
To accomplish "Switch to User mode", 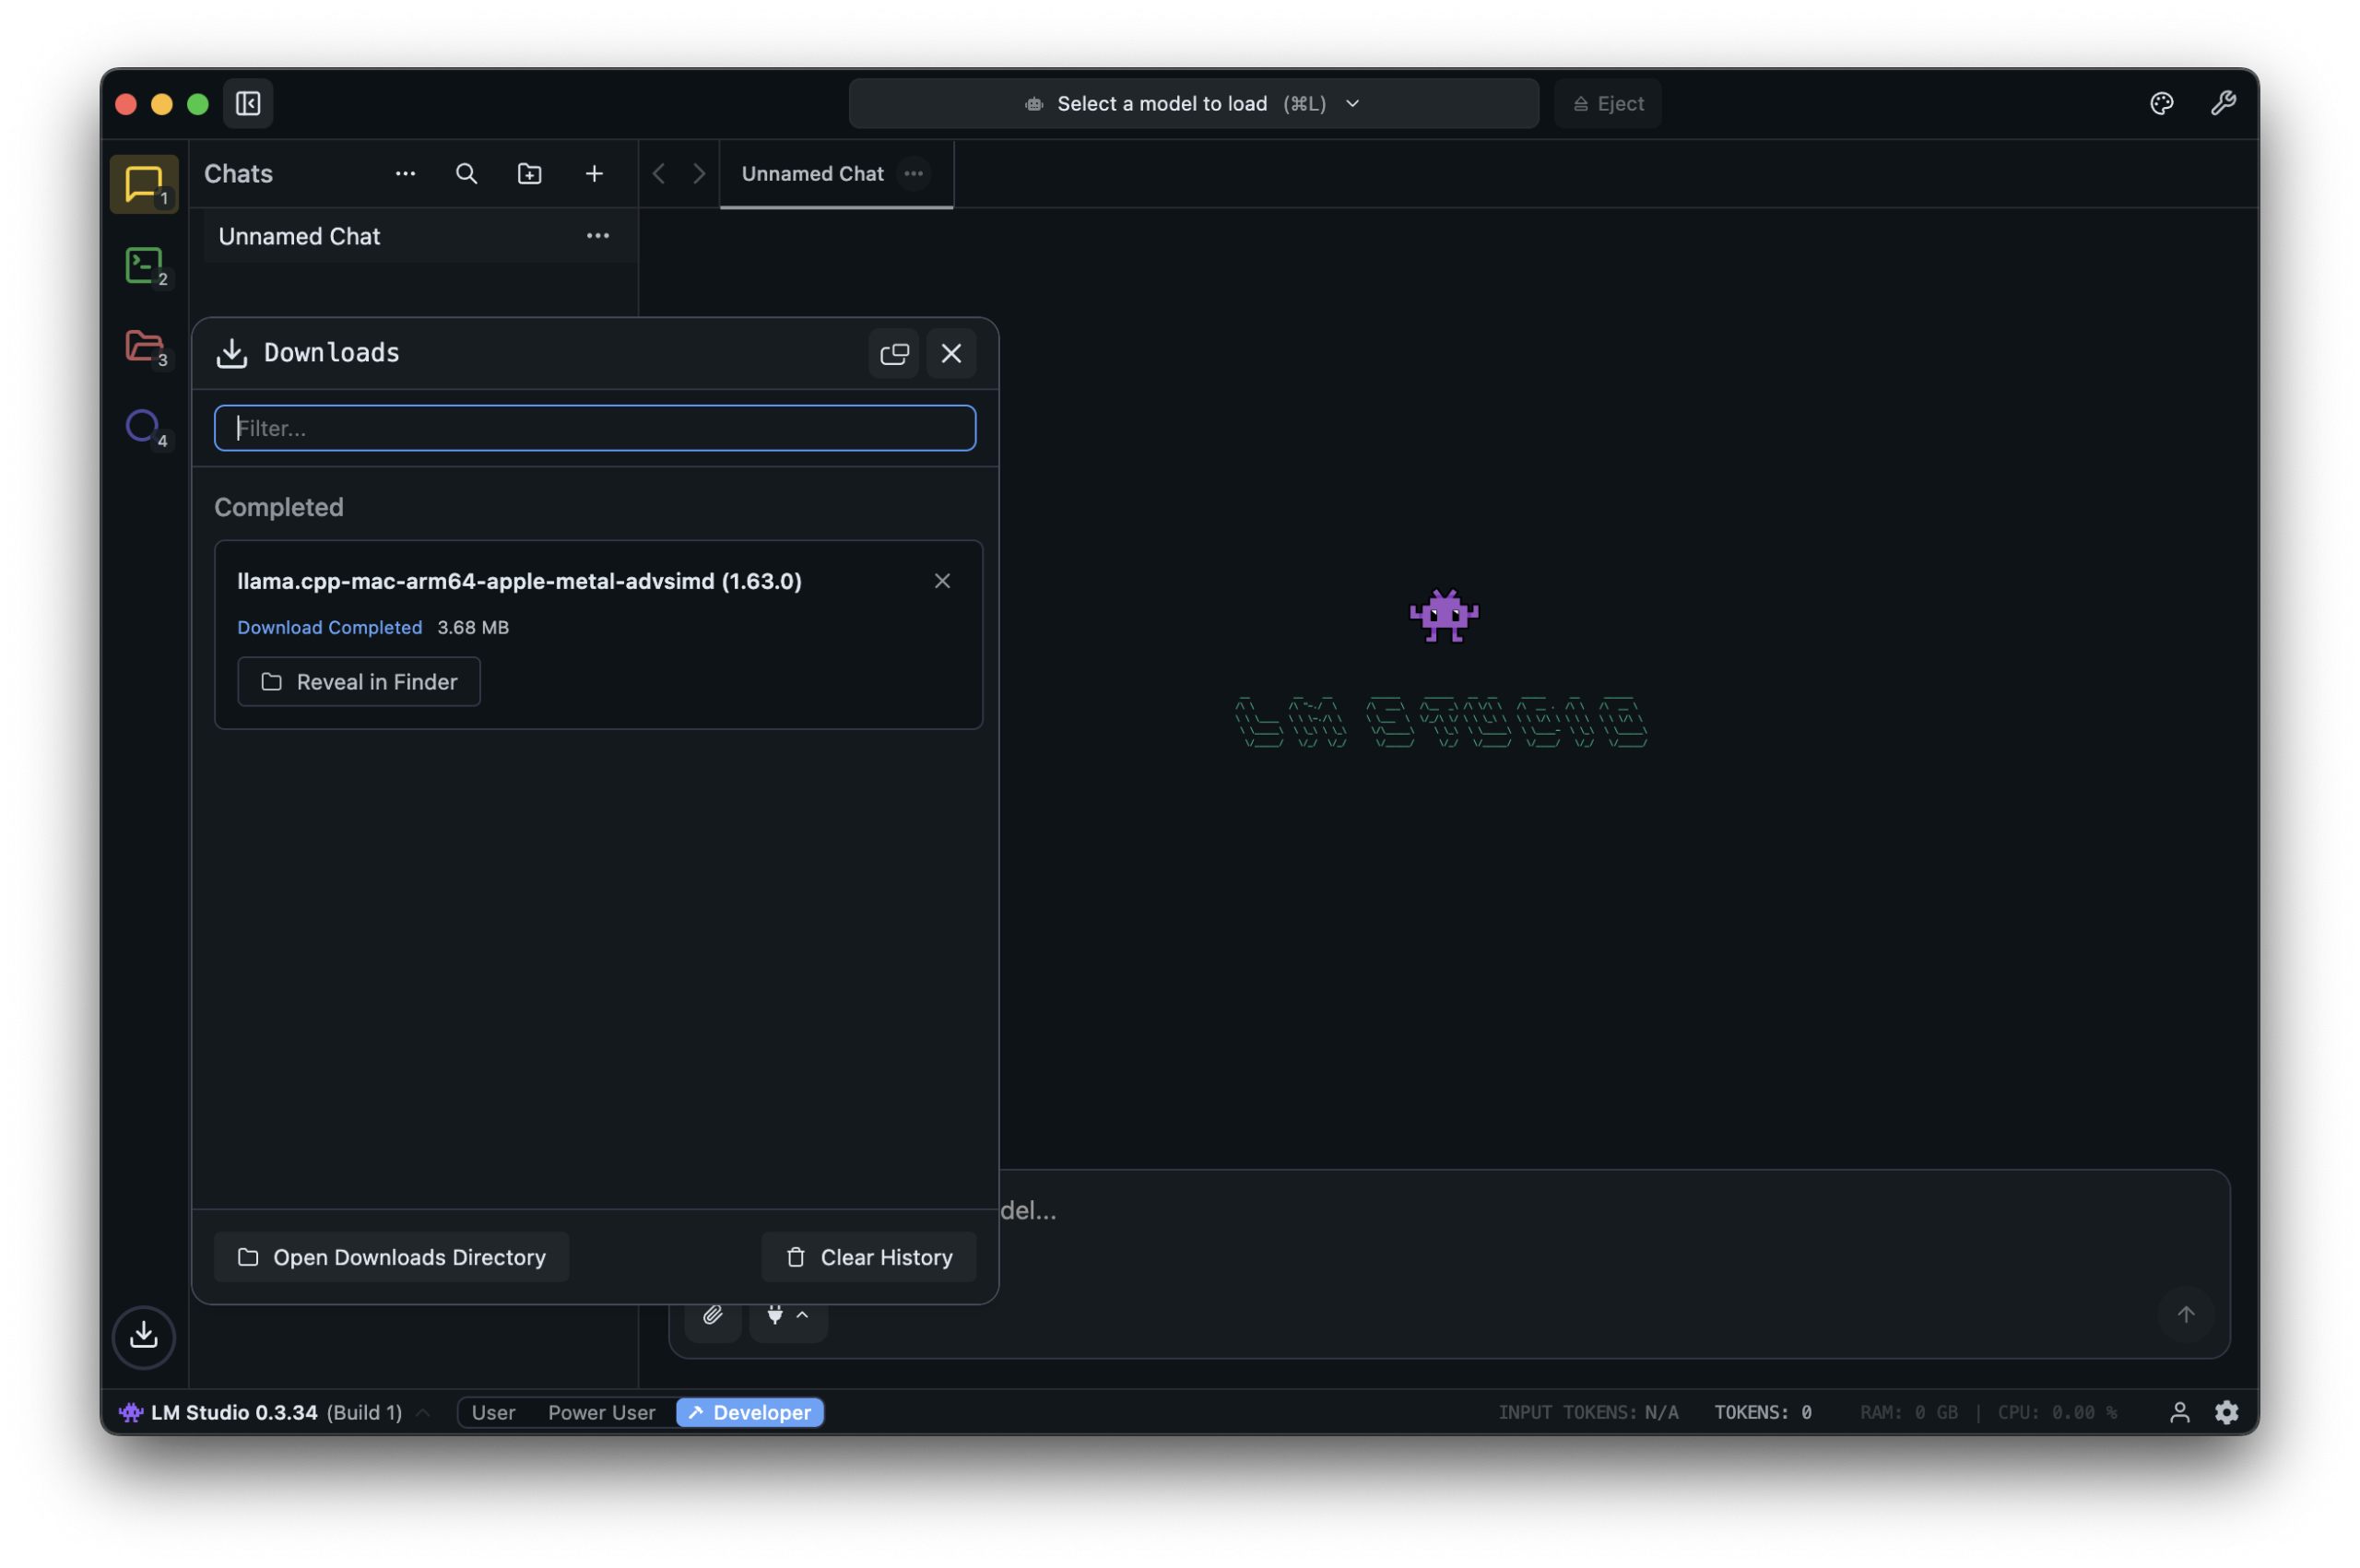I will pyautogui.click(x=493, y=1412).
